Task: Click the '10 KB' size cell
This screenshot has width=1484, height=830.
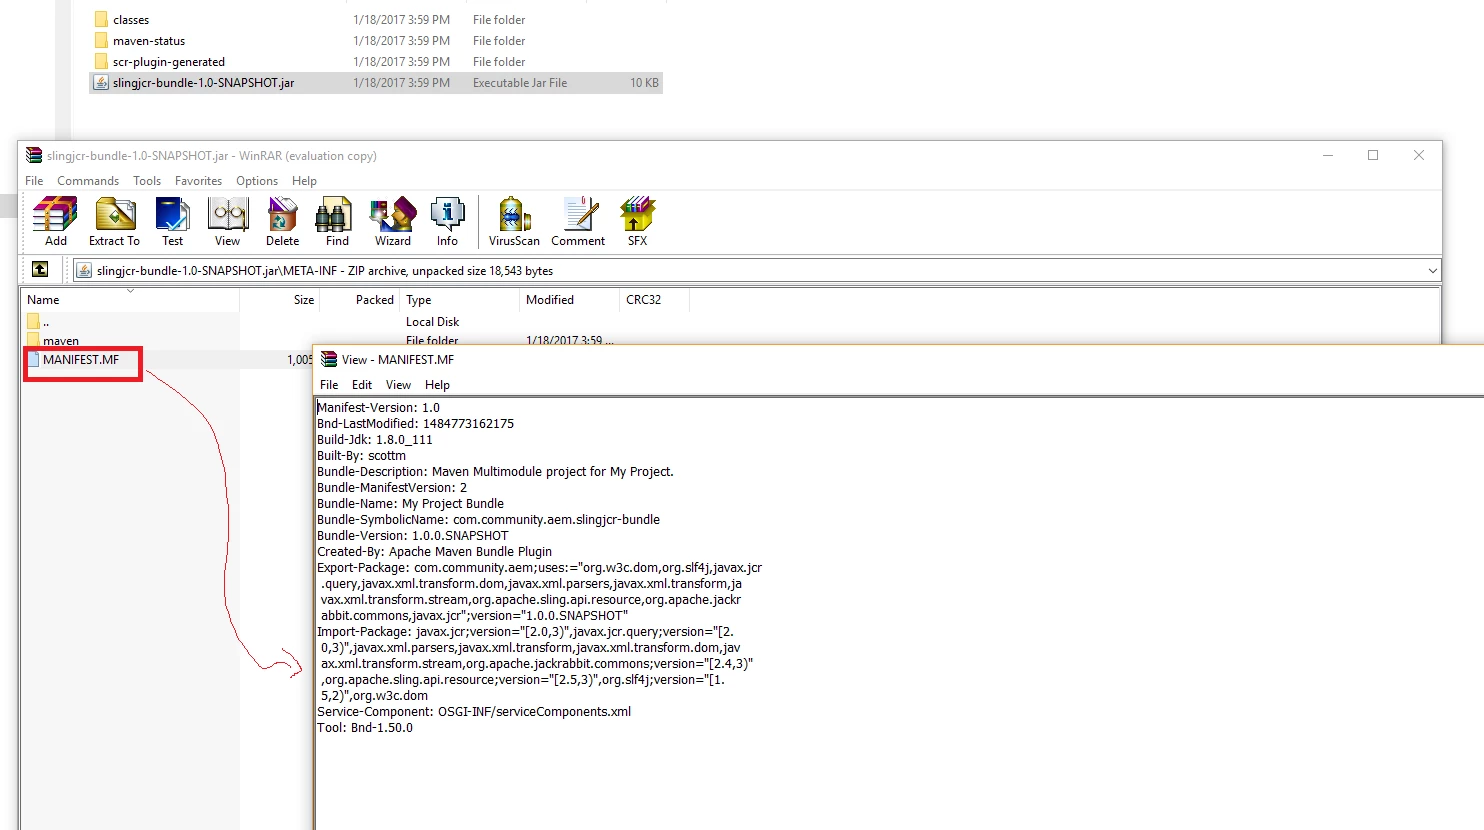Action: [x=644, y=83]
